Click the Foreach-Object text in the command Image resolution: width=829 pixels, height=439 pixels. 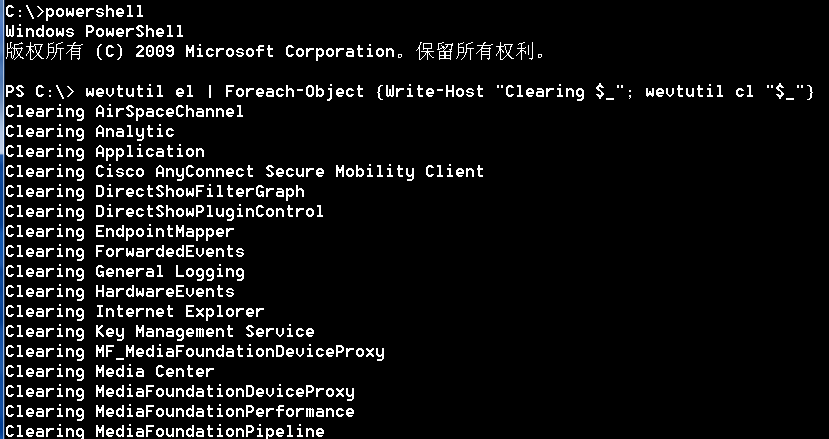294,92
